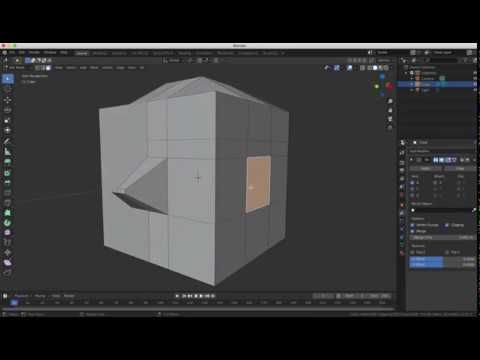Select the Cursor tool in left toolbar

[x=7, y=89]
